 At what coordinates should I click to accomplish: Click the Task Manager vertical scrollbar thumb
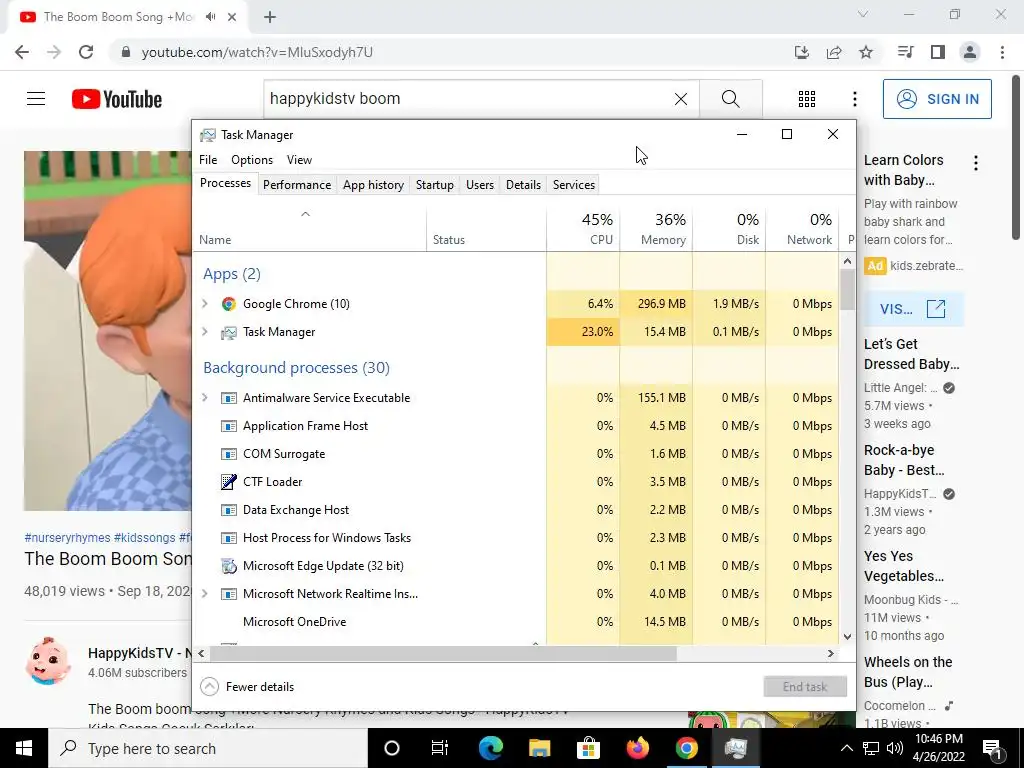(847, 289)
